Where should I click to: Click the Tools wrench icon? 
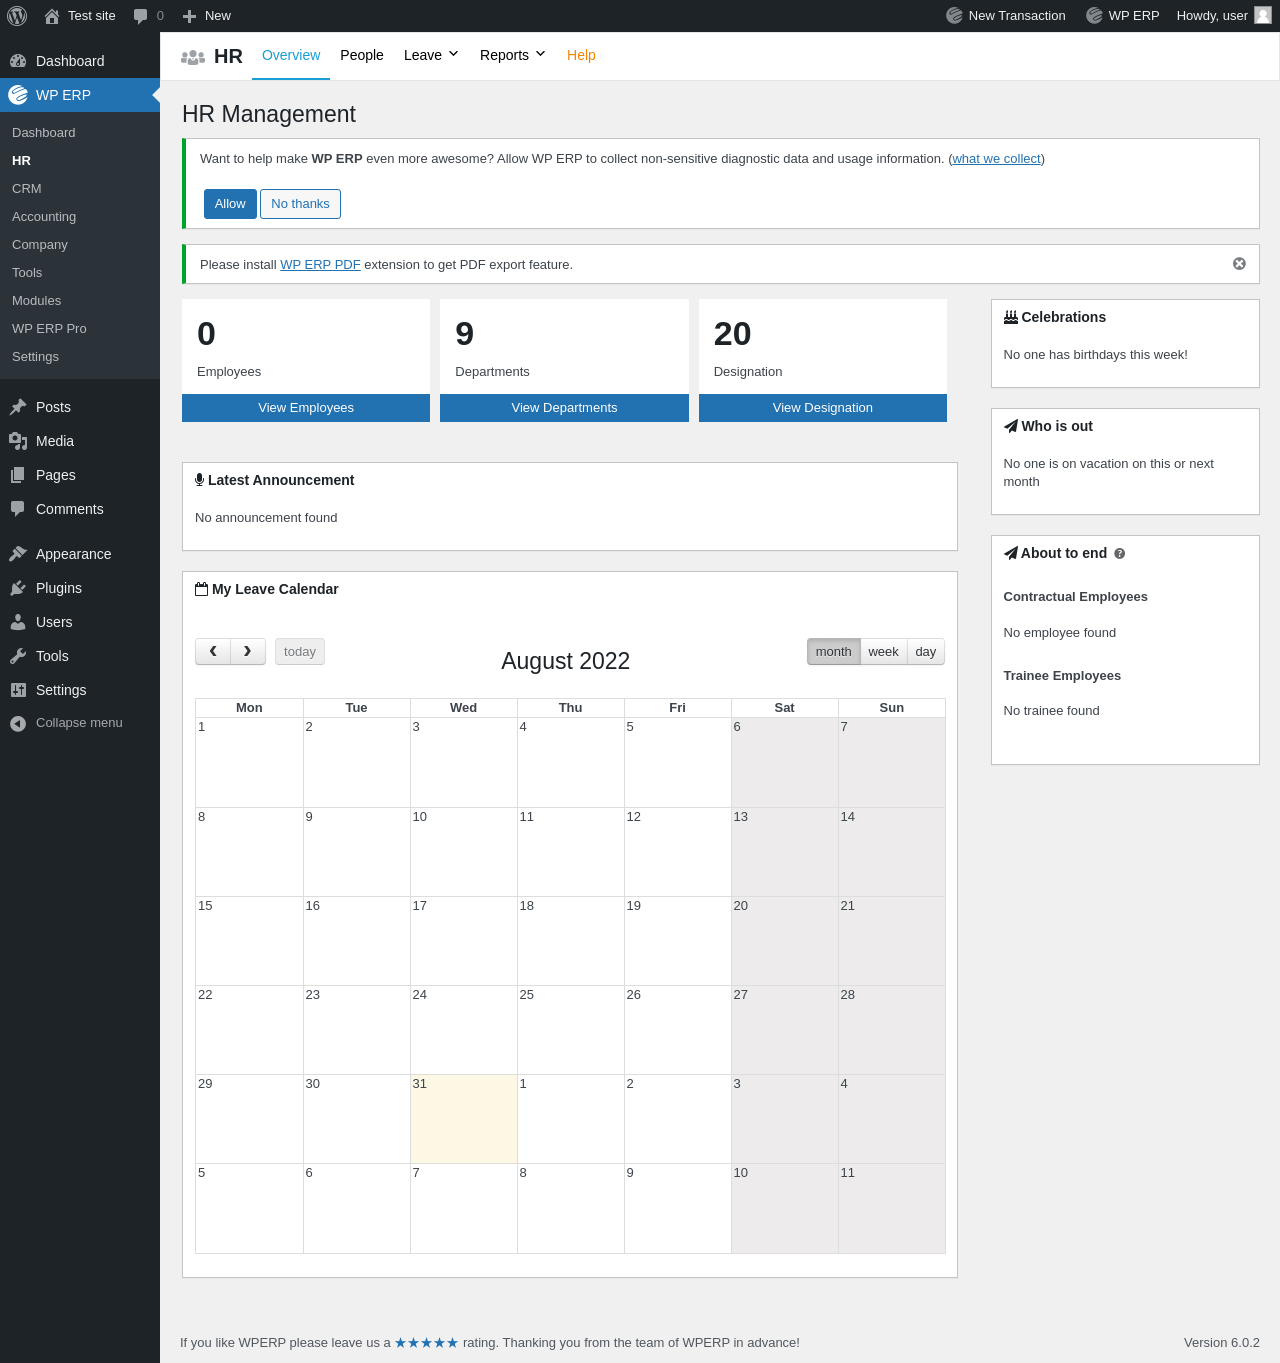tap(18, 656)
